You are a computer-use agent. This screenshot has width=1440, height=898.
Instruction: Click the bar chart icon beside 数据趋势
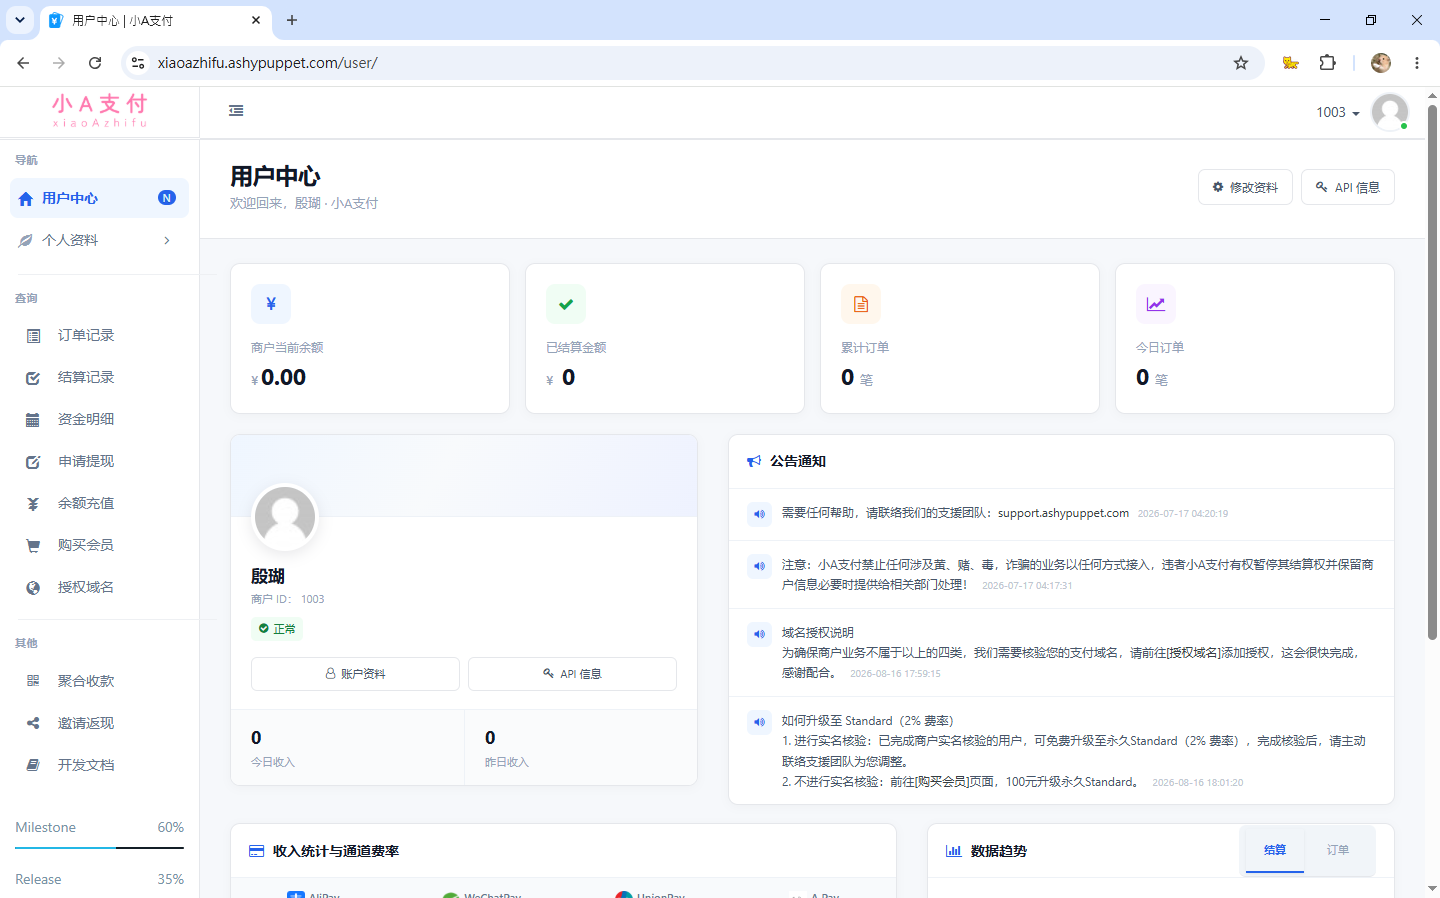(954, 851)
